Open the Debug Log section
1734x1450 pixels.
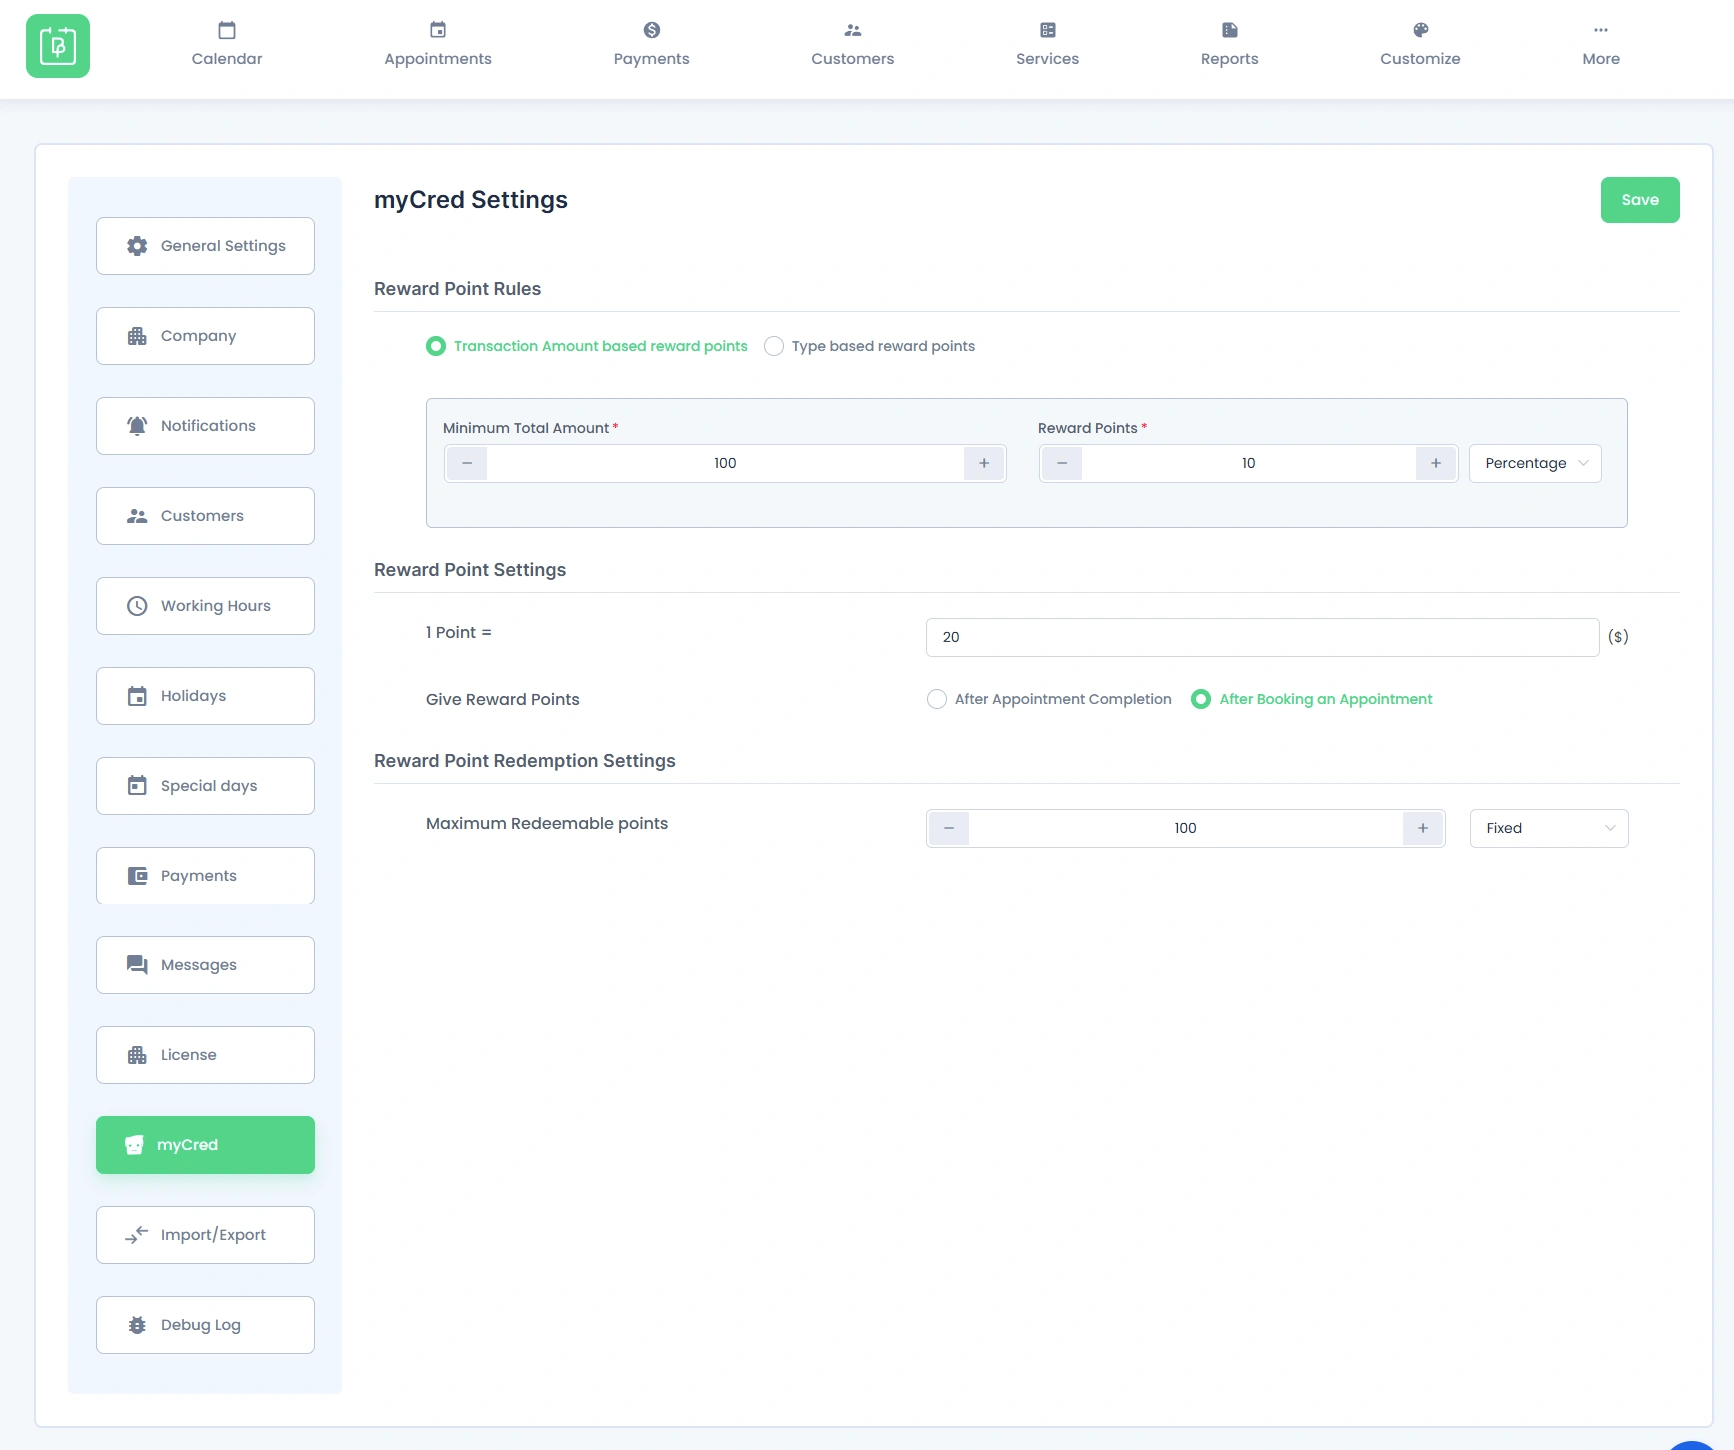pyautogui.click(x=205, y=1324)
